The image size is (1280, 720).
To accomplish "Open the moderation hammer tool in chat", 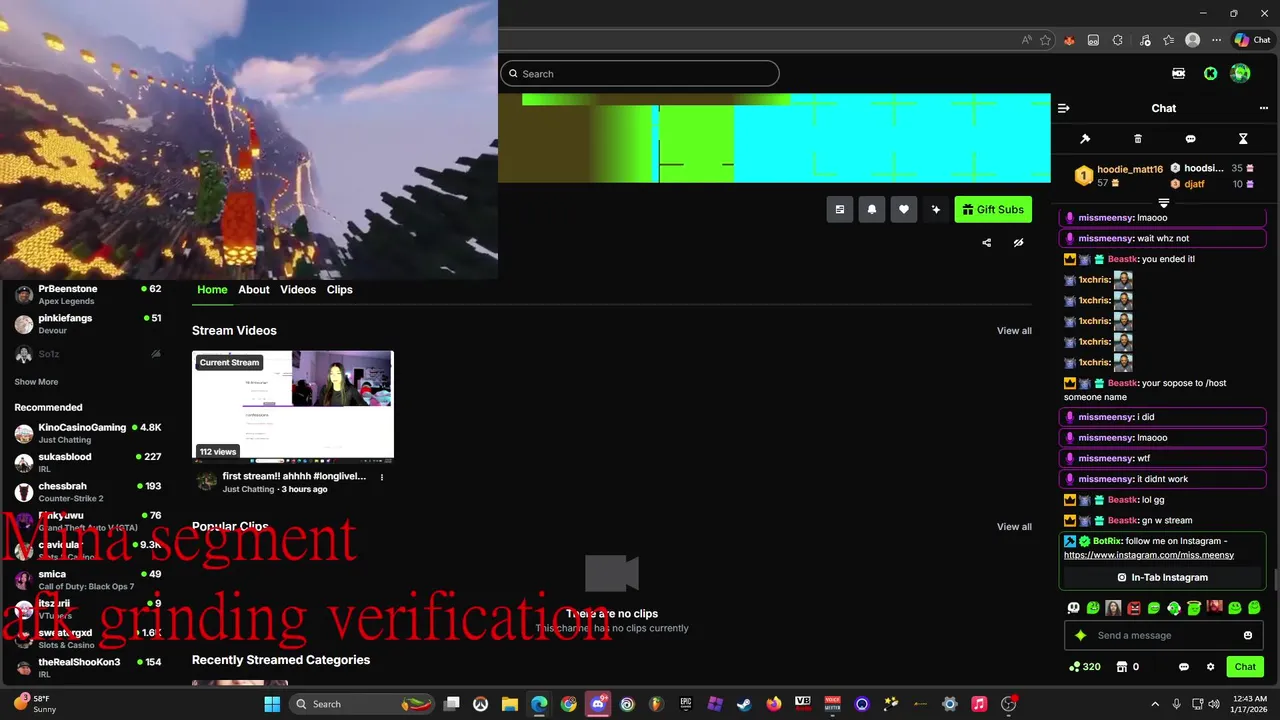I will [x=1085, y=139].
